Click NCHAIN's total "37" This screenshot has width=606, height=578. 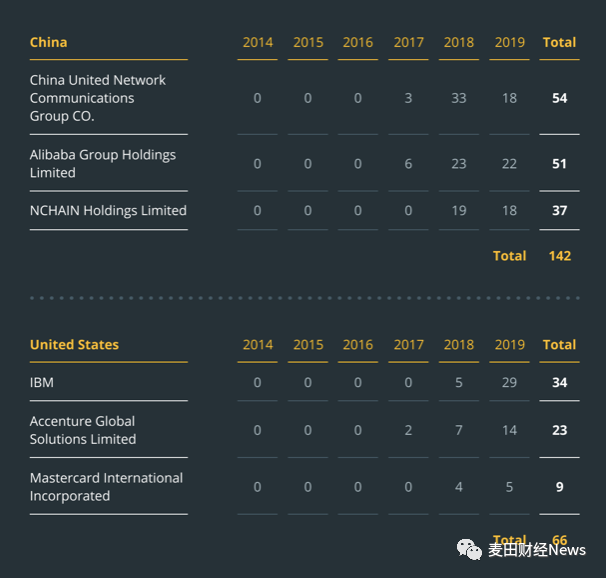559,211
